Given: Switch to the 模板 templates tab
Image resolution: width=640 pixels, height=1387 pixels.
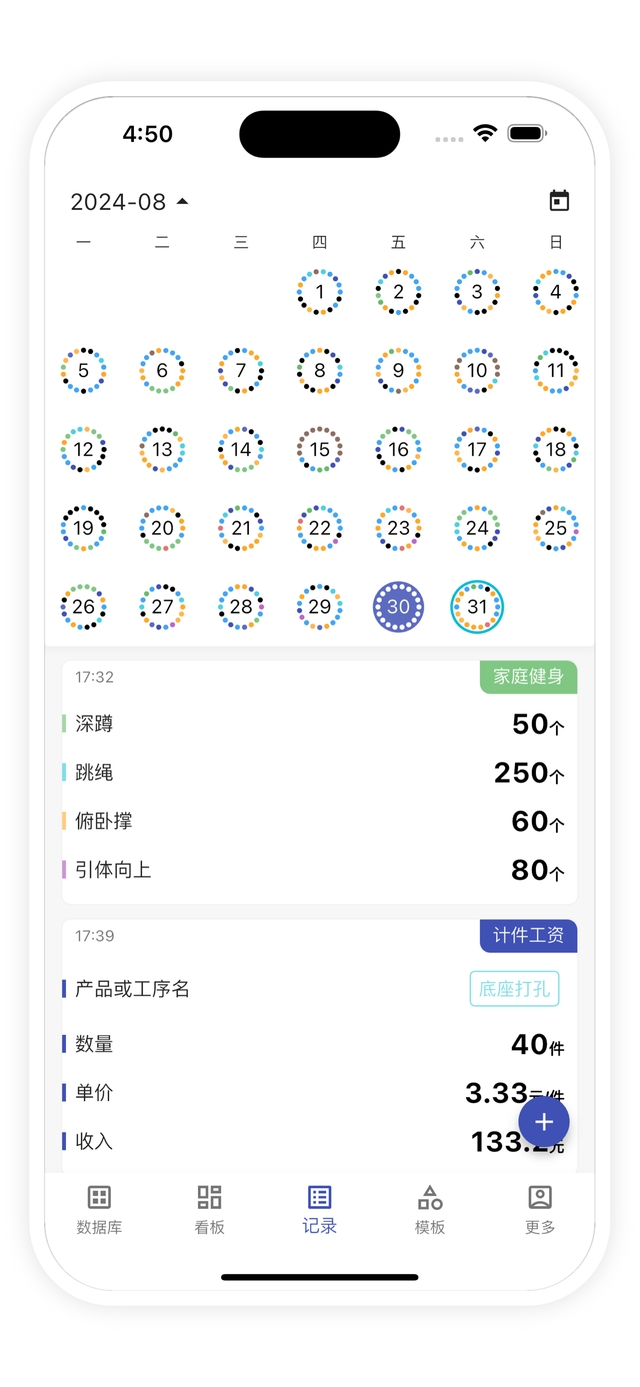Looking at the screenshot, I should pyautogui.click(x=430, y=1208).
